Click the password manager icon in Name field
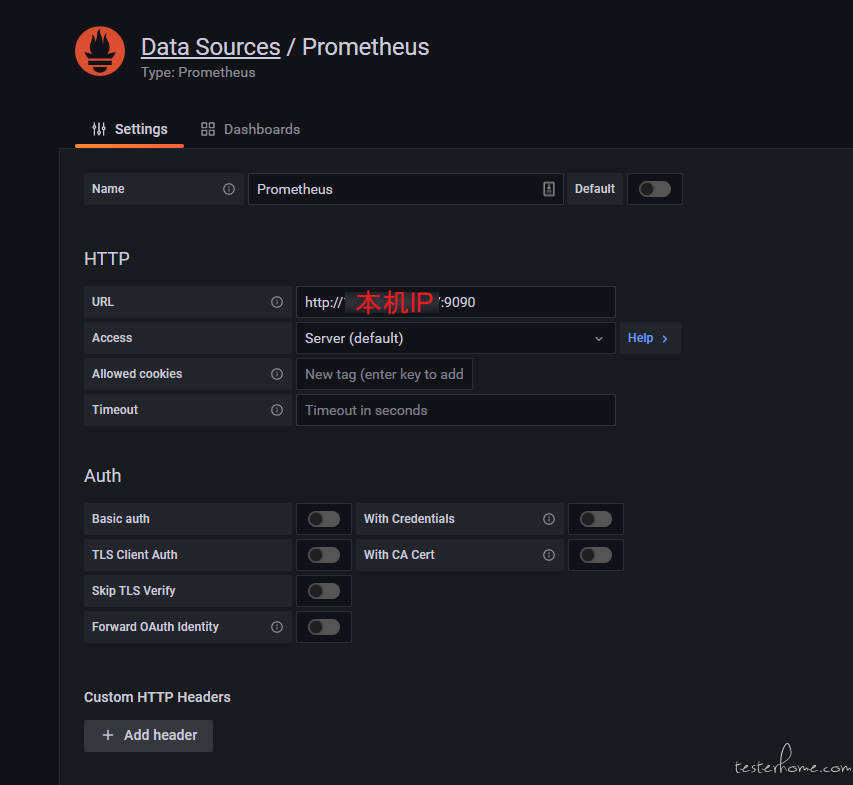 coord(549,189)
